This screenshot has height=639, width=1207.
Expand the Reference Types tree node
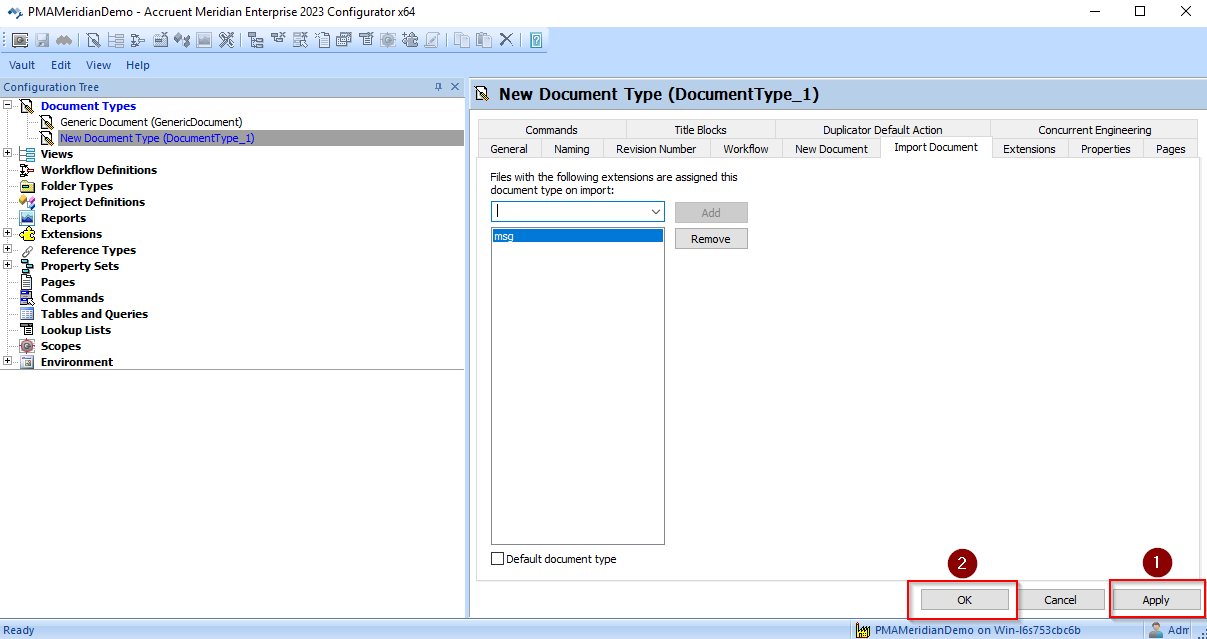click(8, 250)
